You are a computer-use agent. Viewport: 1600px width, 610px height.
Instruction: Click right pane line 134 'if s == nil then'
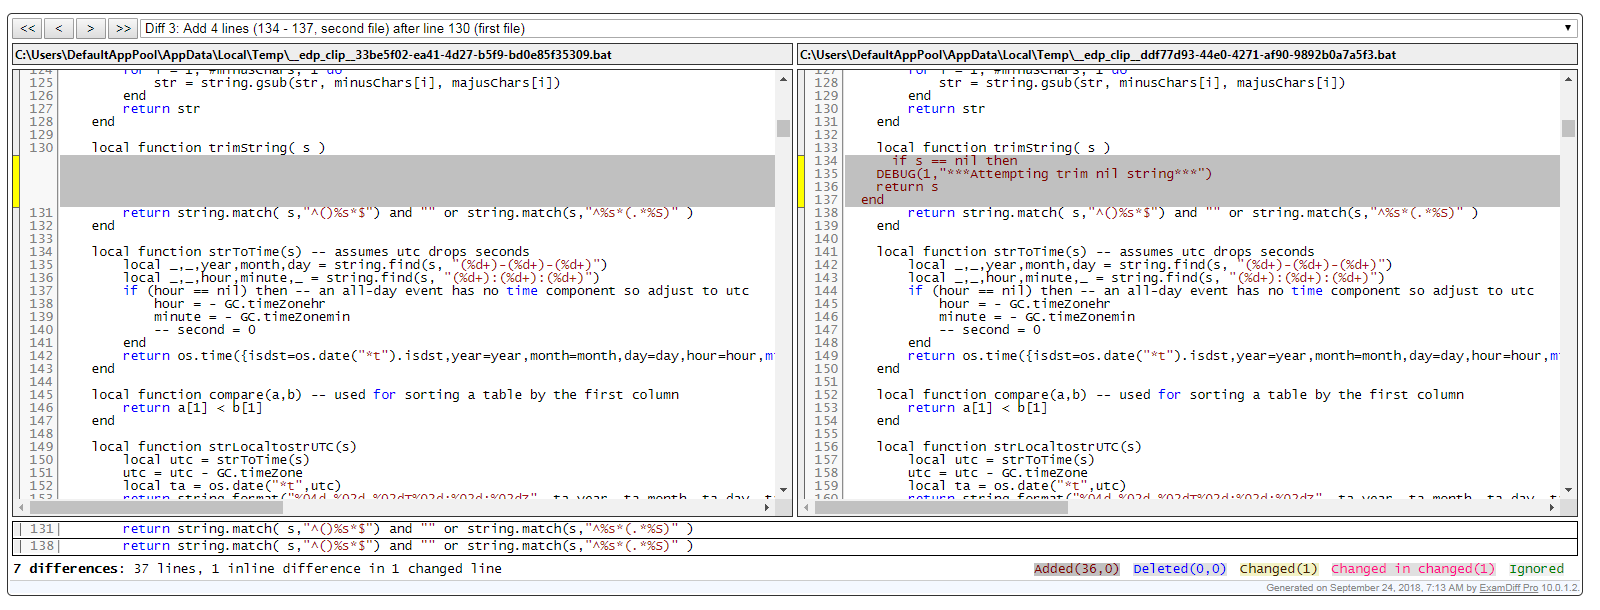954,161
